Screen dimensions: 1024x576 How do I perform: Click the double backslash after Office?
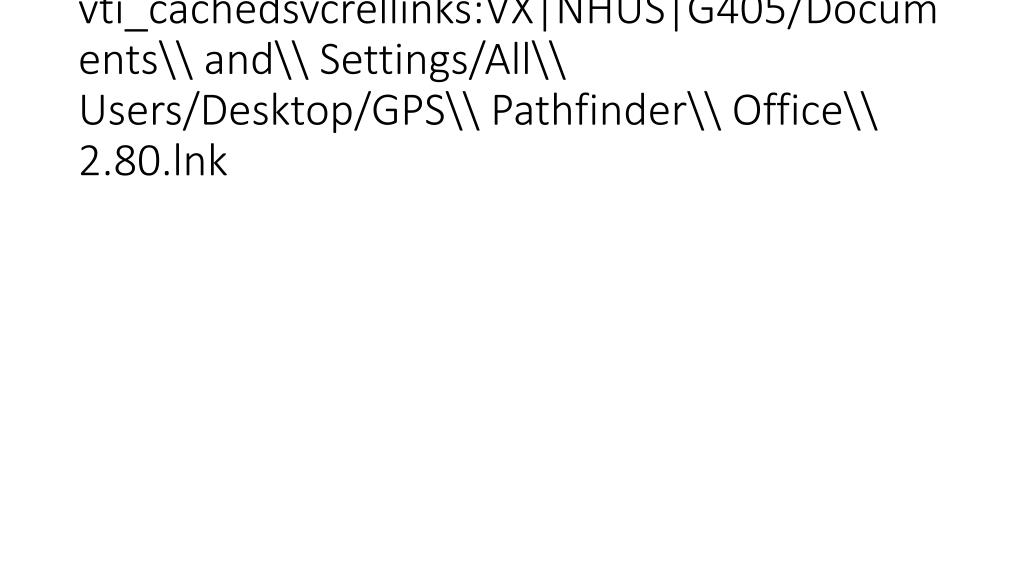pyautogui.click(x=861, y=111)
